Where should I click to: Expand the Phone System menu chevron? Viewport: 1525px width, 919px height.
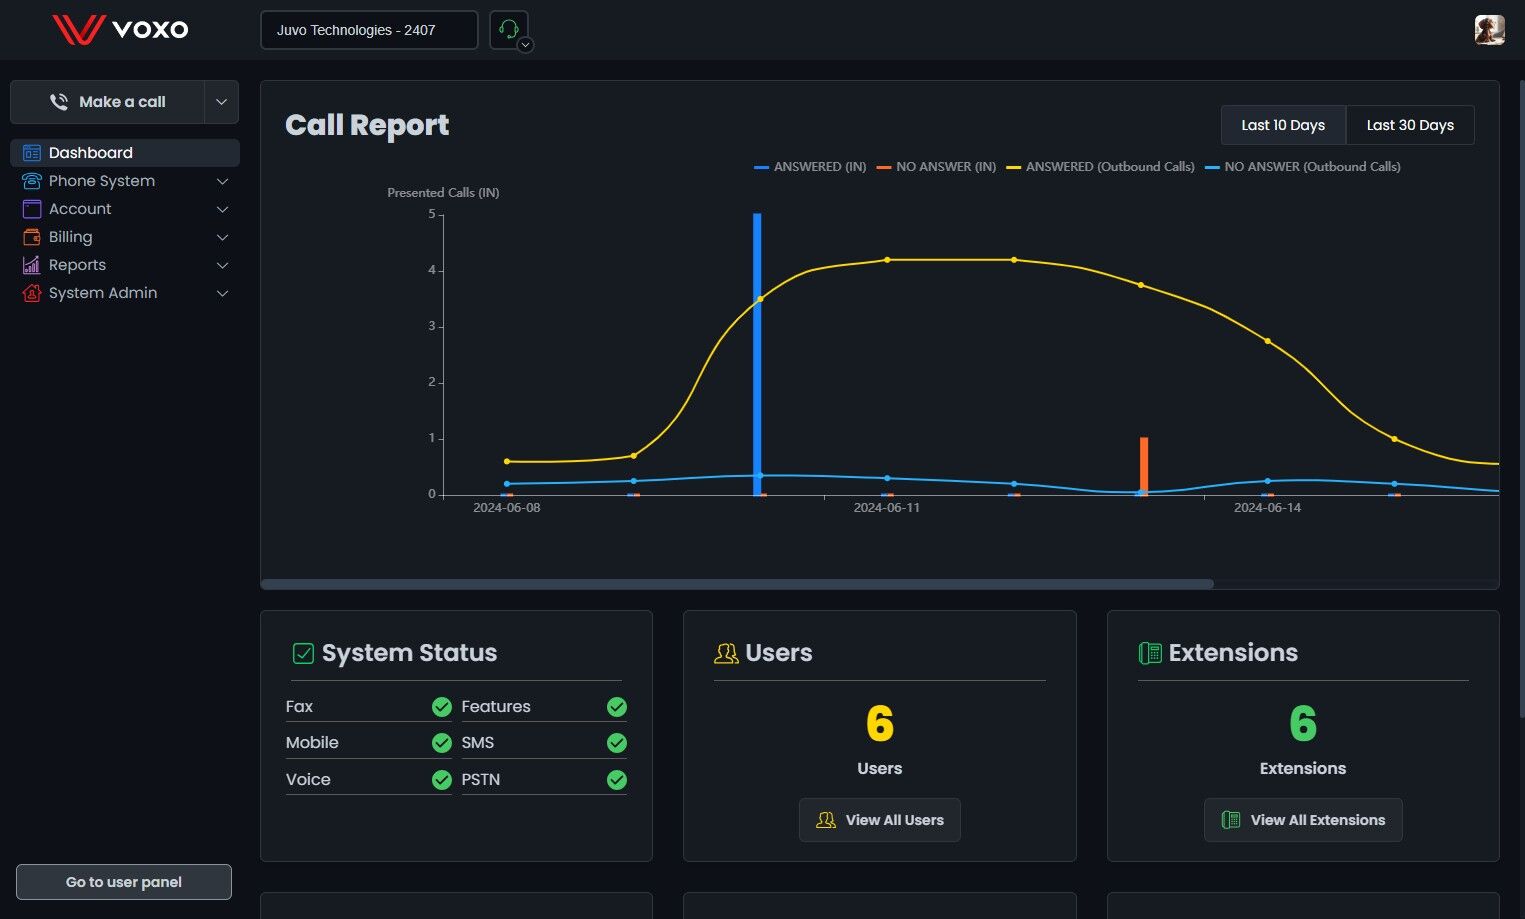pos(223,181)
